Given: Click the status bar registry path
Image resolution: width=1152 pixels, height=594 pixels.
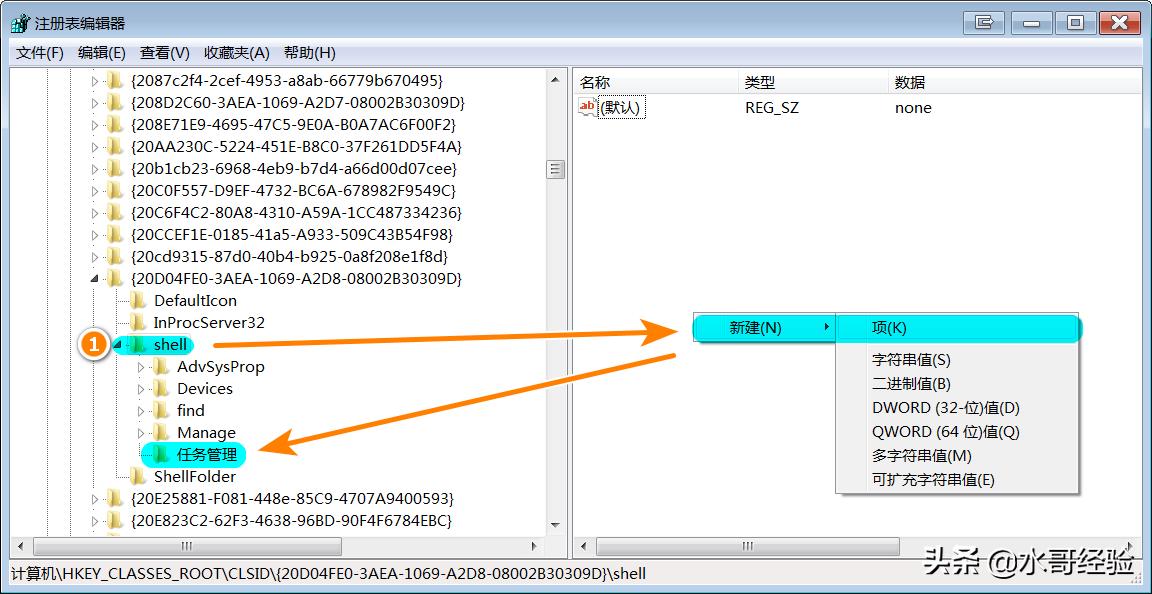Looking at the screenshot, I should click(328, 573).
